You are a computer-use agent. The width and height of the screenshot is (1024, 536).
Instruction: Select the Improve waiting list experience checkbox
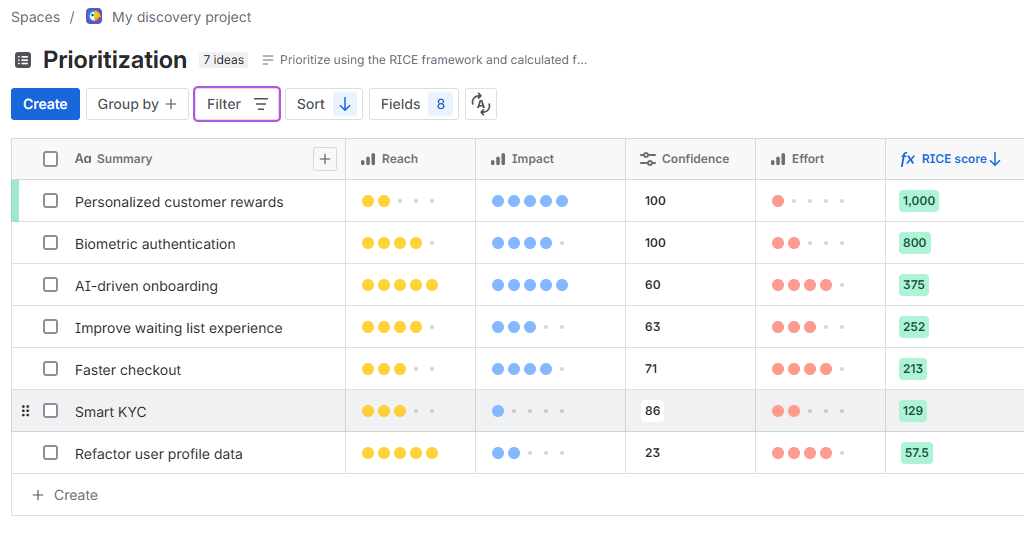(50, 326)
